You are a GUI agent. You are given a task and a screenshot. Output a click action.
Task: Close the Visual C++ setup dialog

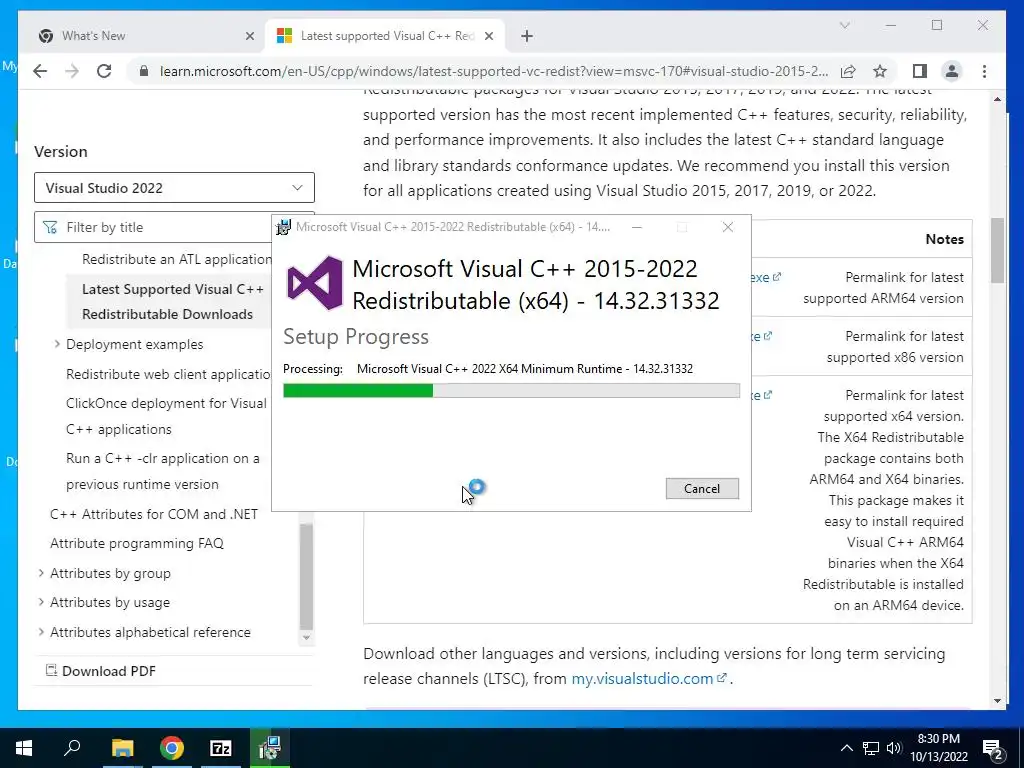point(728,227)
